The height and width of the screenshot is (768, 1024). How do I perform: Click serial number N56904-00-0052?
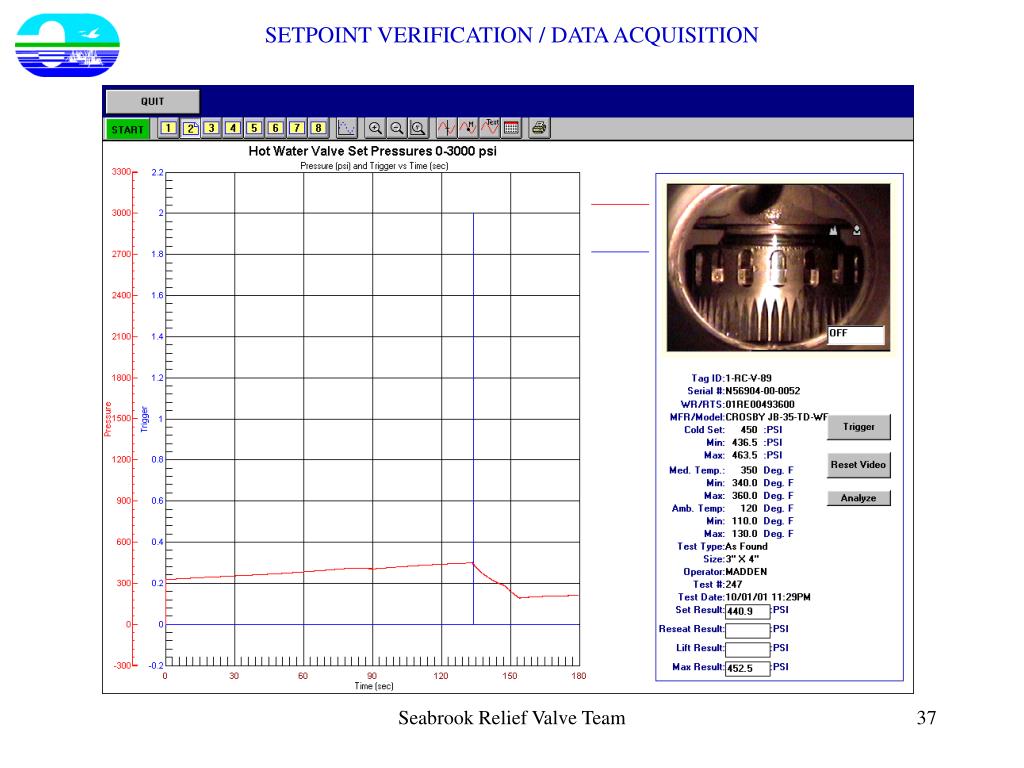click(x=763, y=391)
